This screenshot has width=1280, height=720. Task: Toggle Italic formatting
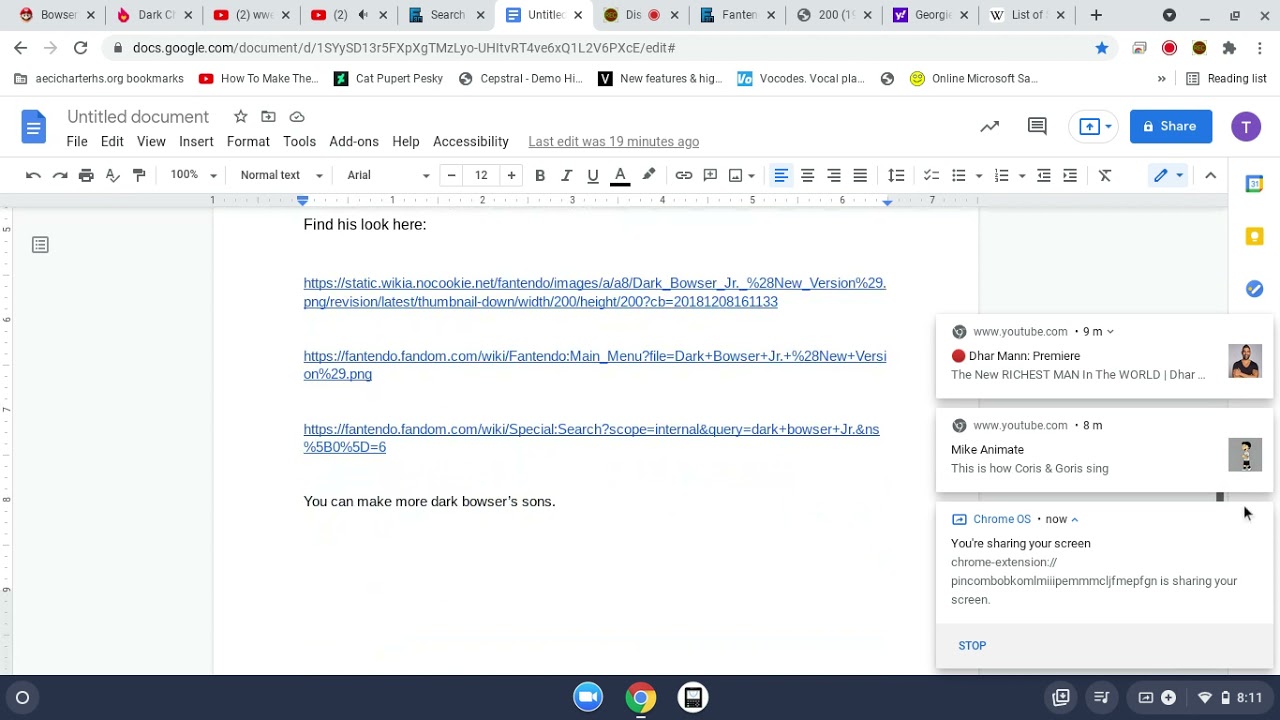566,175
